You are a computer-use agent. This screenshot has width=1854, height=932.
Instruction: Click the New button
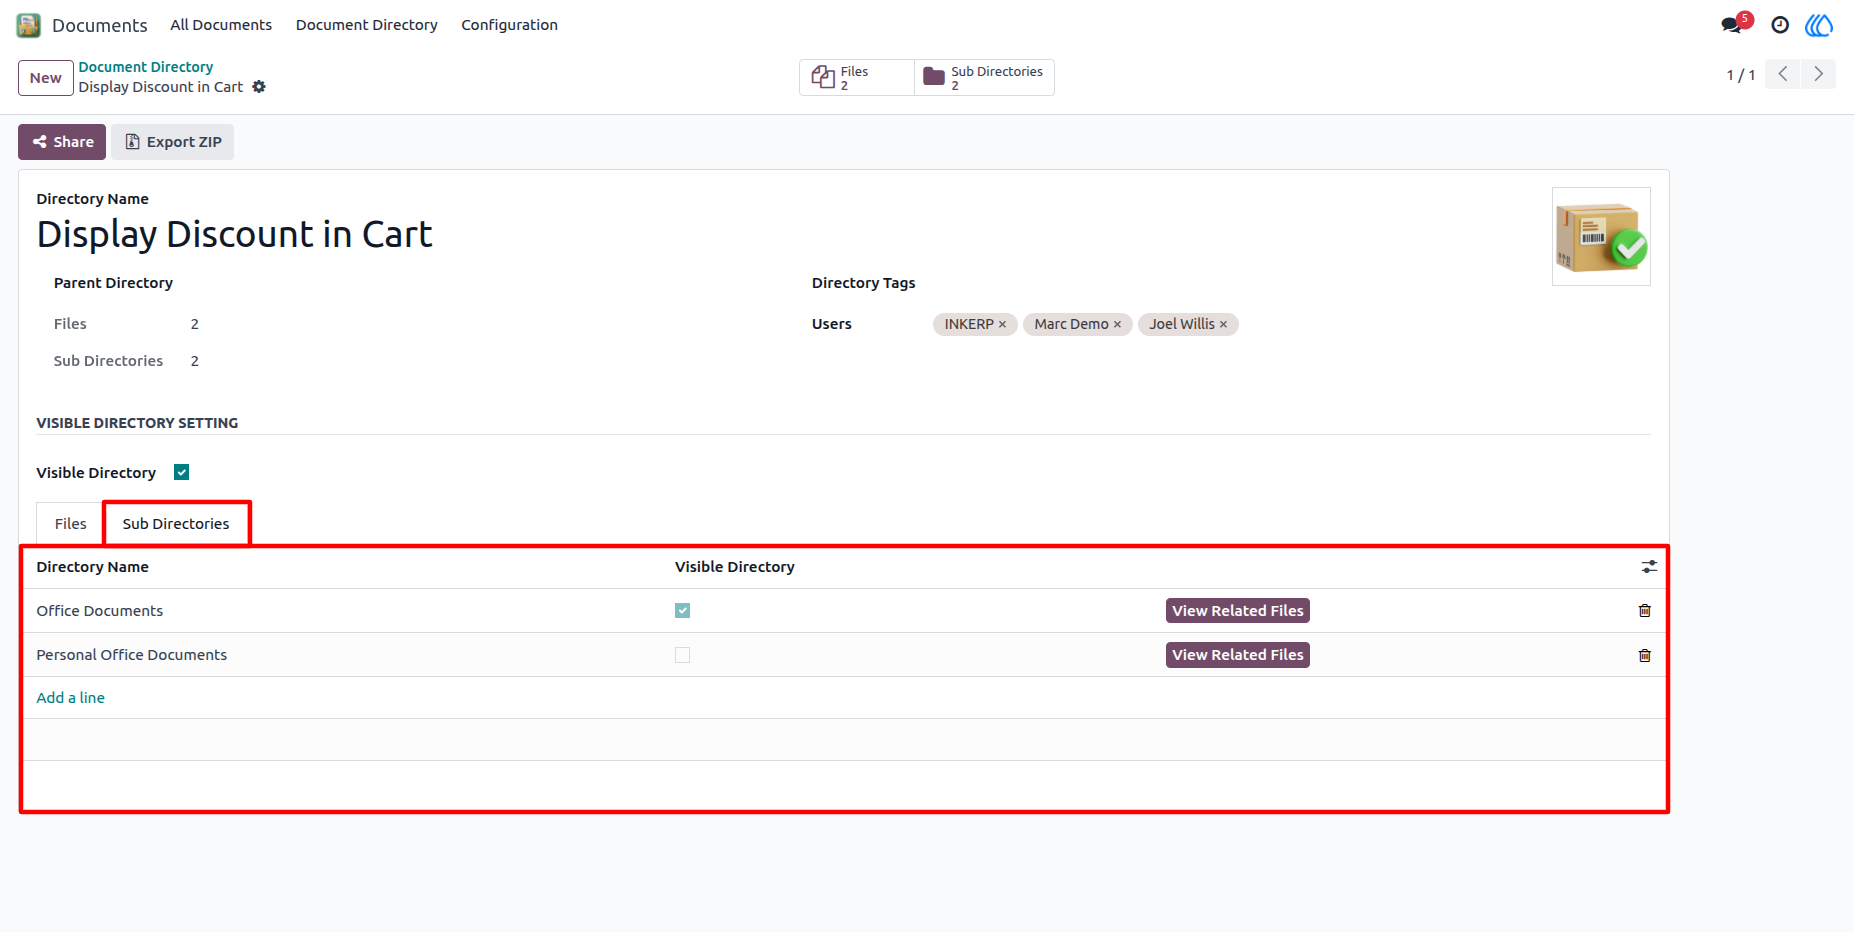tap(46, 78)
